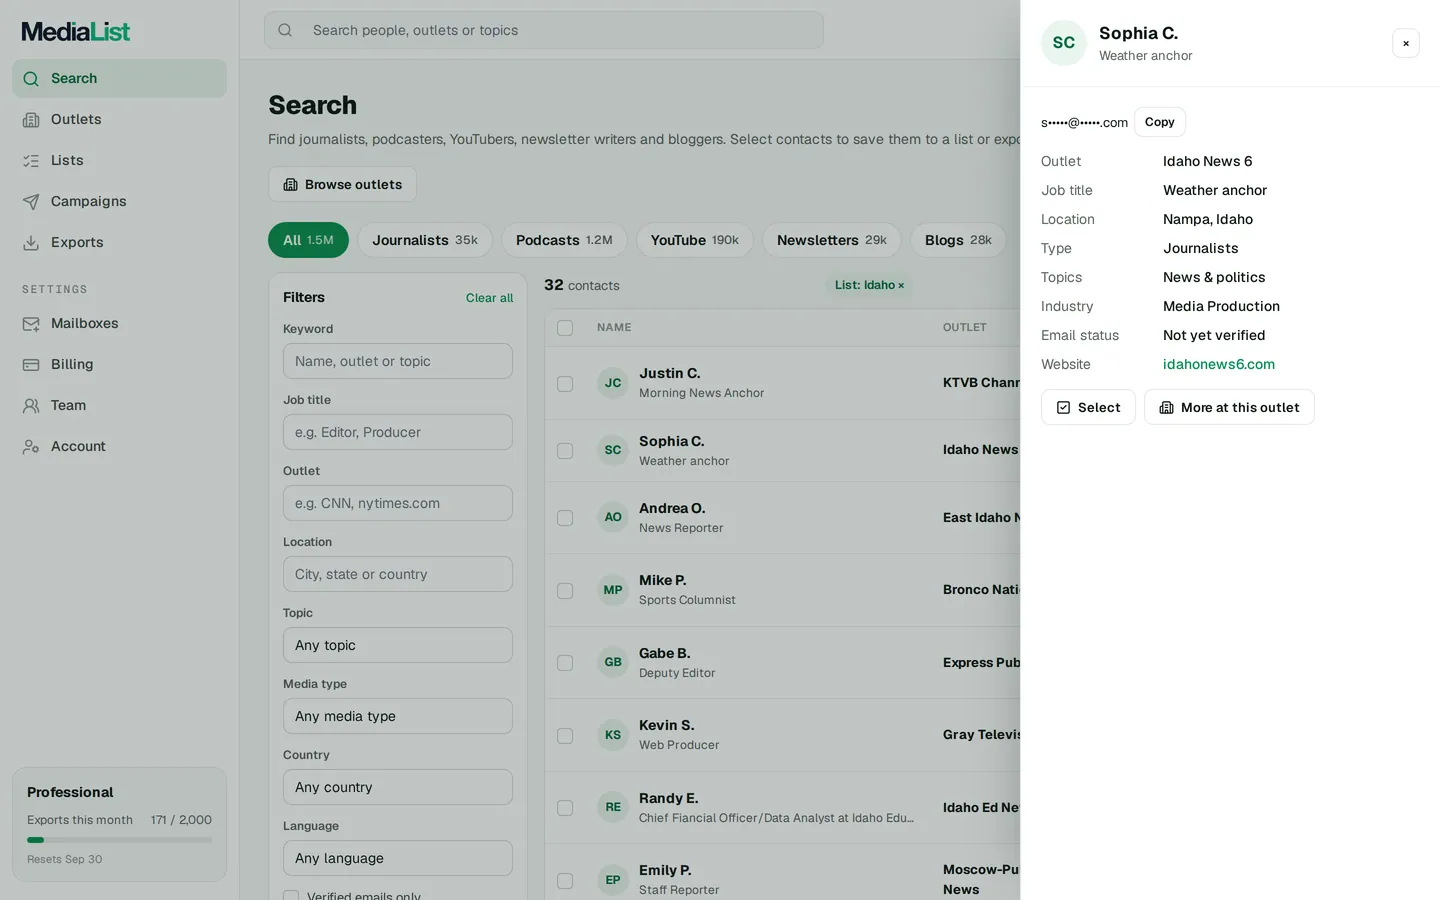Image resolution: width=1440 pixels, height=900 pixels.
Task: Check the box for Mike P.
Action: click(x=565, y=591)
